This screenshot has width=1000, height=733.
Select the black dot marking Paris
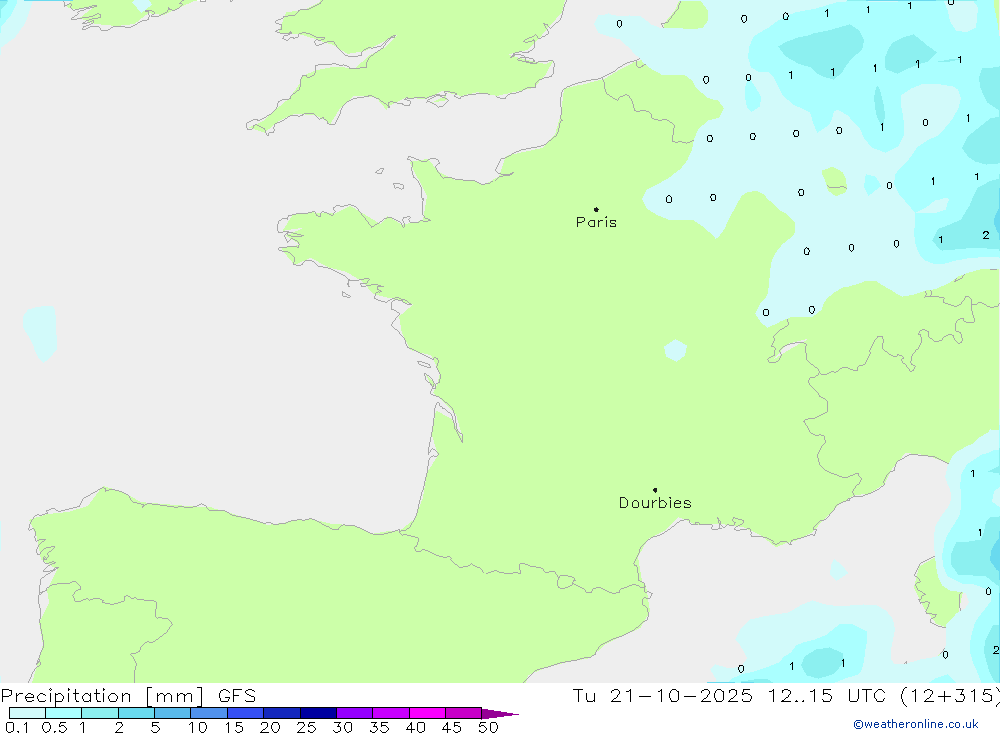pos(596,209)
